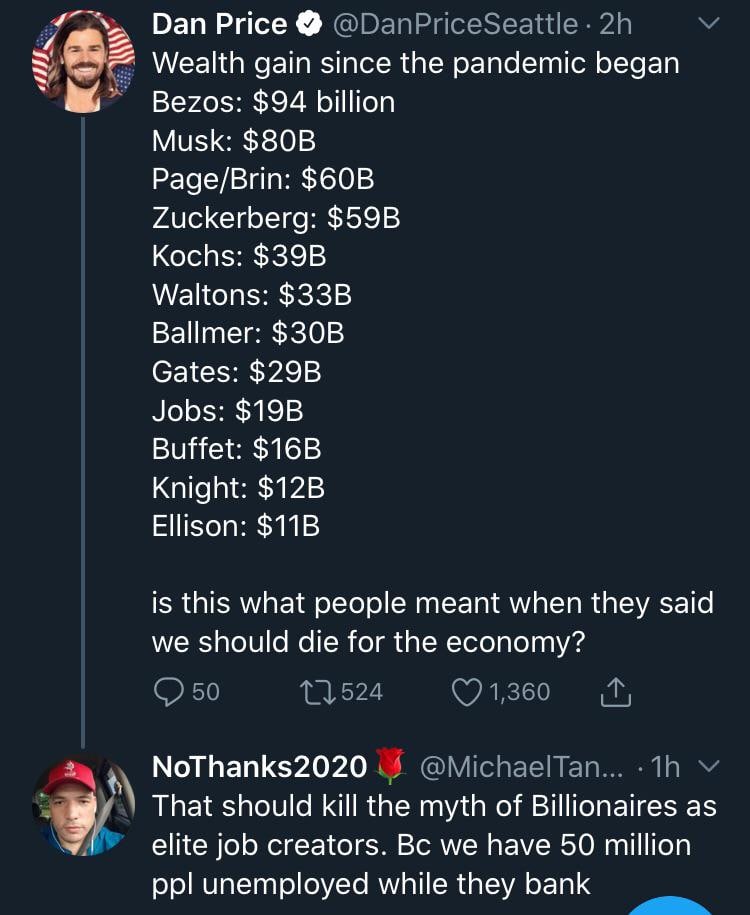Open NoThanks2020's profile avatar
The width and height of the screenshot is (750, 915).
pos(83,806)
